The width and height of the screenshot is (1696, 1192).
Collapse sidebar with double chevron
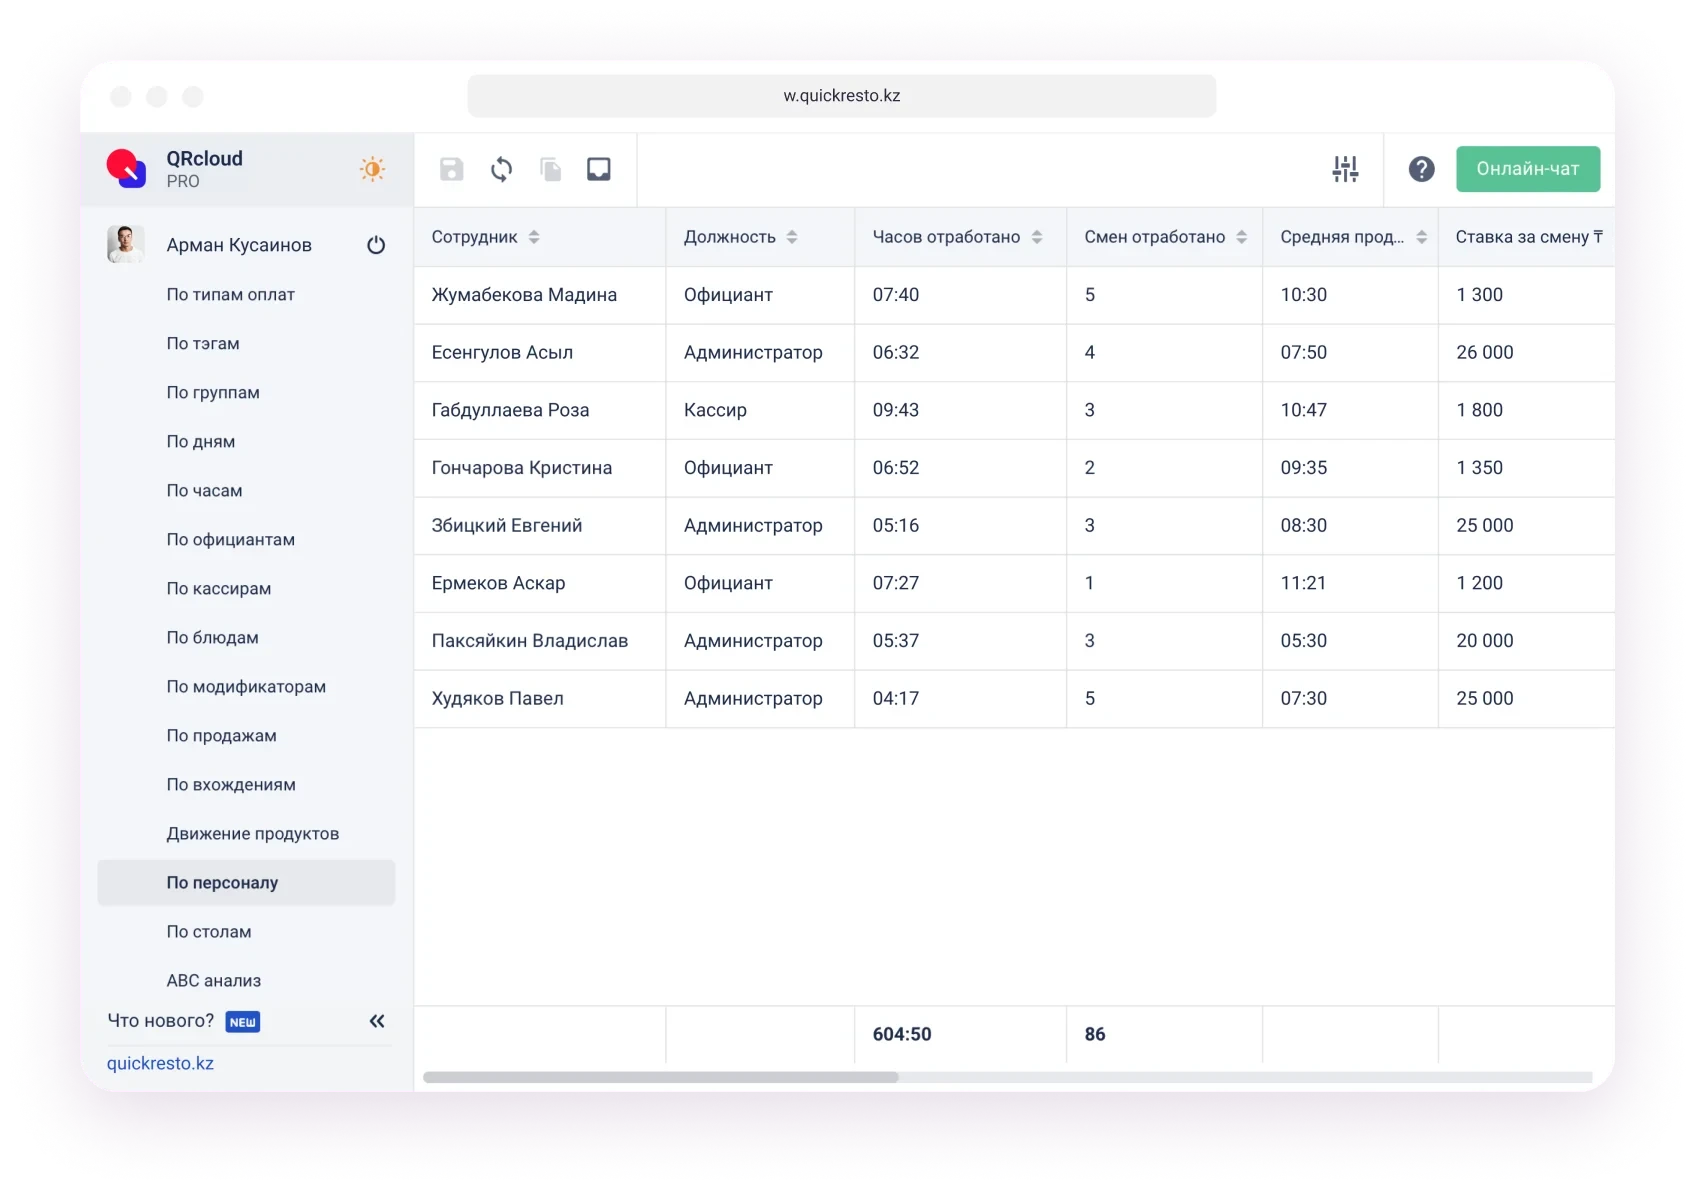tap(377, 1021)
